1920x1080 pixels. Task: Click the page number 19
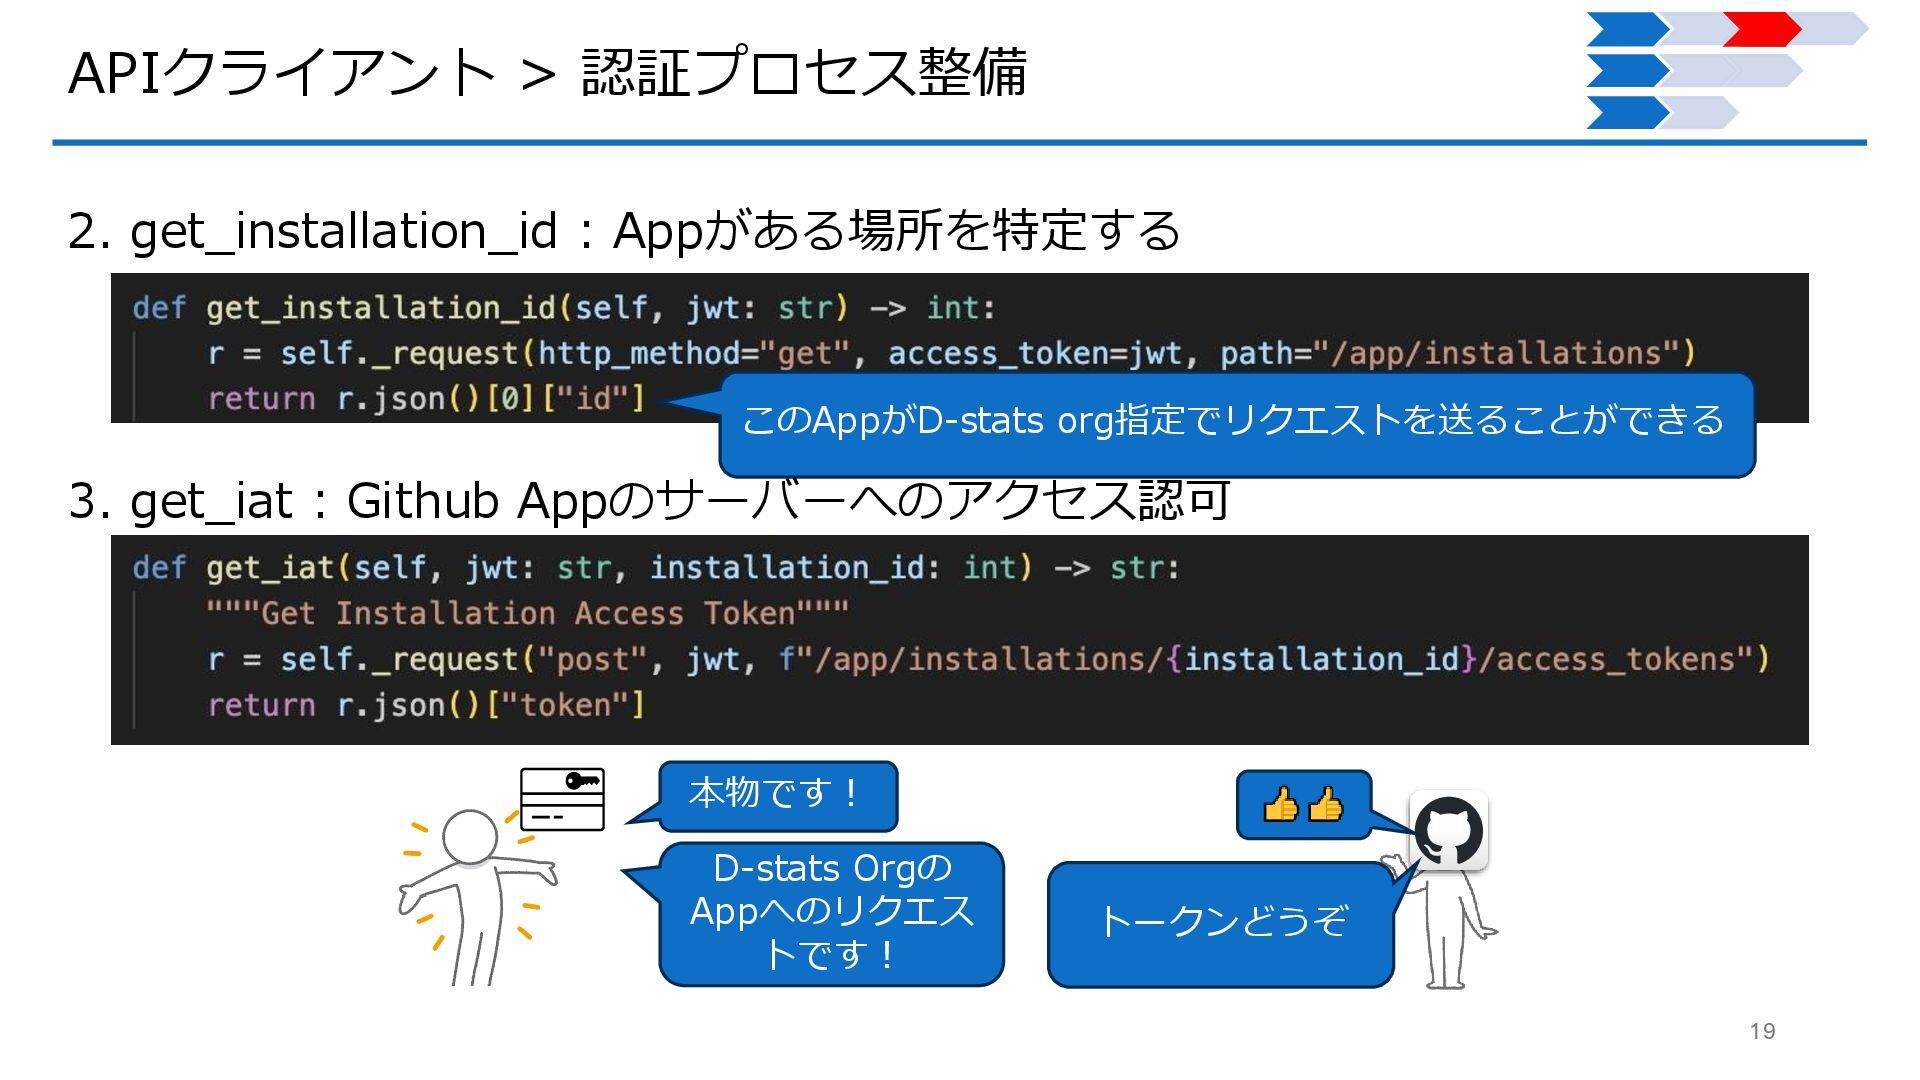[1762, 1031]
